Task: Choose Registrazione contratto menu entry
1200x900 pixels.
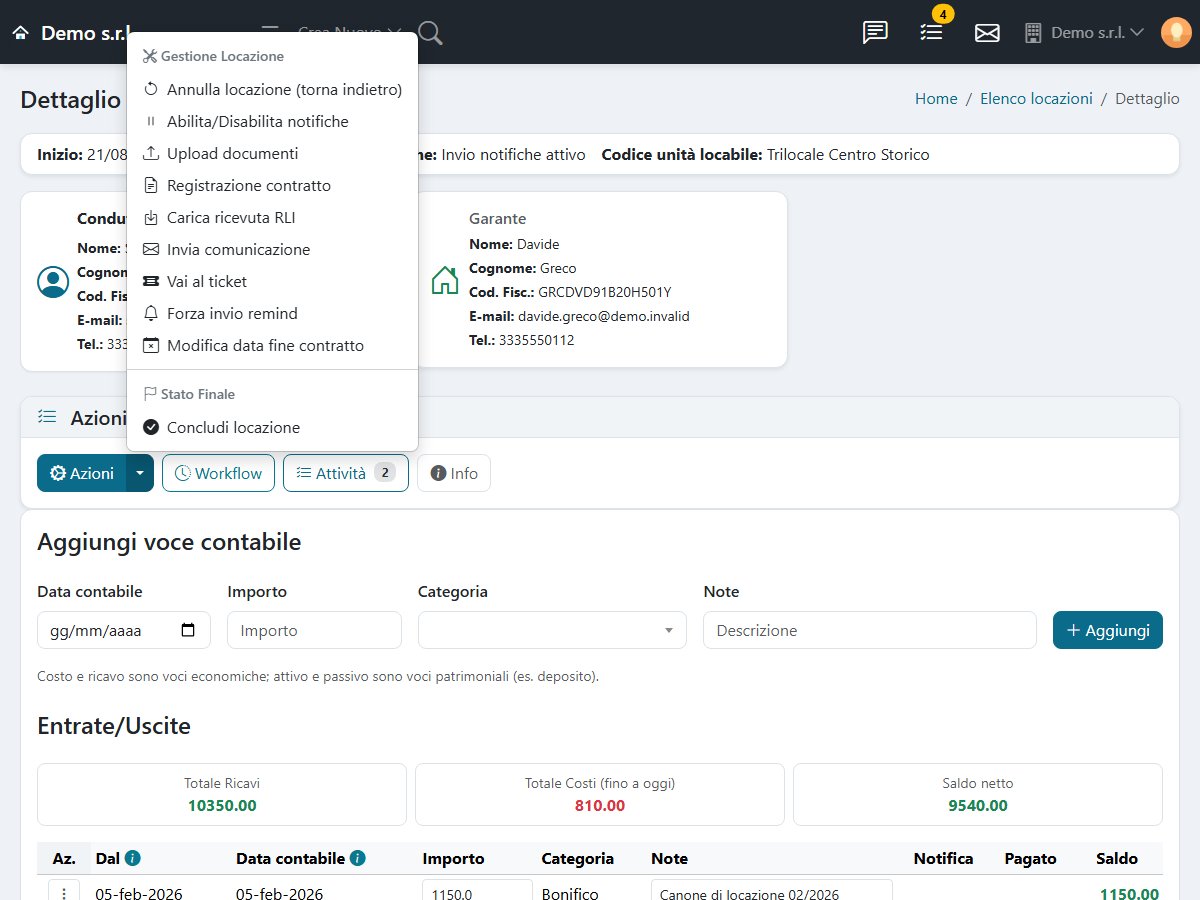Action: pyautogui.click(x=272, y=186)
